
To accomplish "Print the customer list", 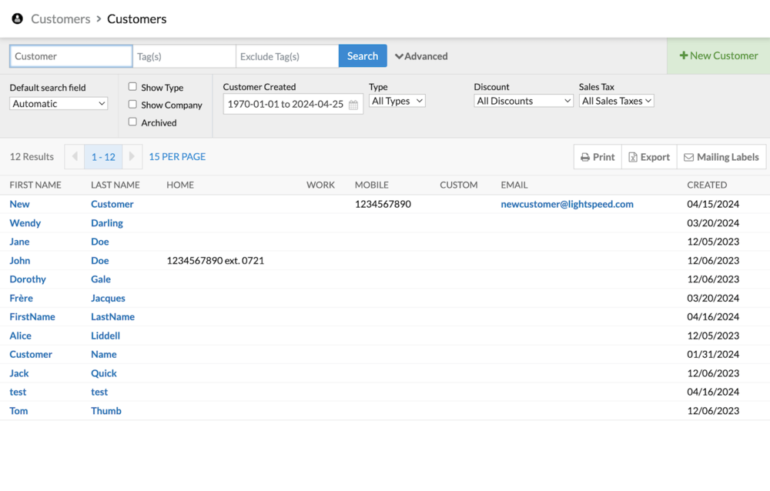I will click(597, 157).
